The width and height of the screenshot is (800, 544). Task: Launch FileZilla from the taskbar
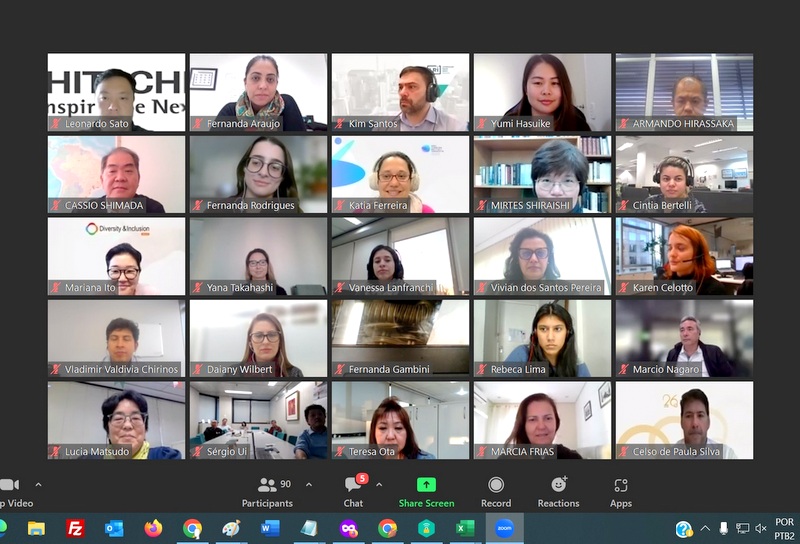click(x=75, y=528)
